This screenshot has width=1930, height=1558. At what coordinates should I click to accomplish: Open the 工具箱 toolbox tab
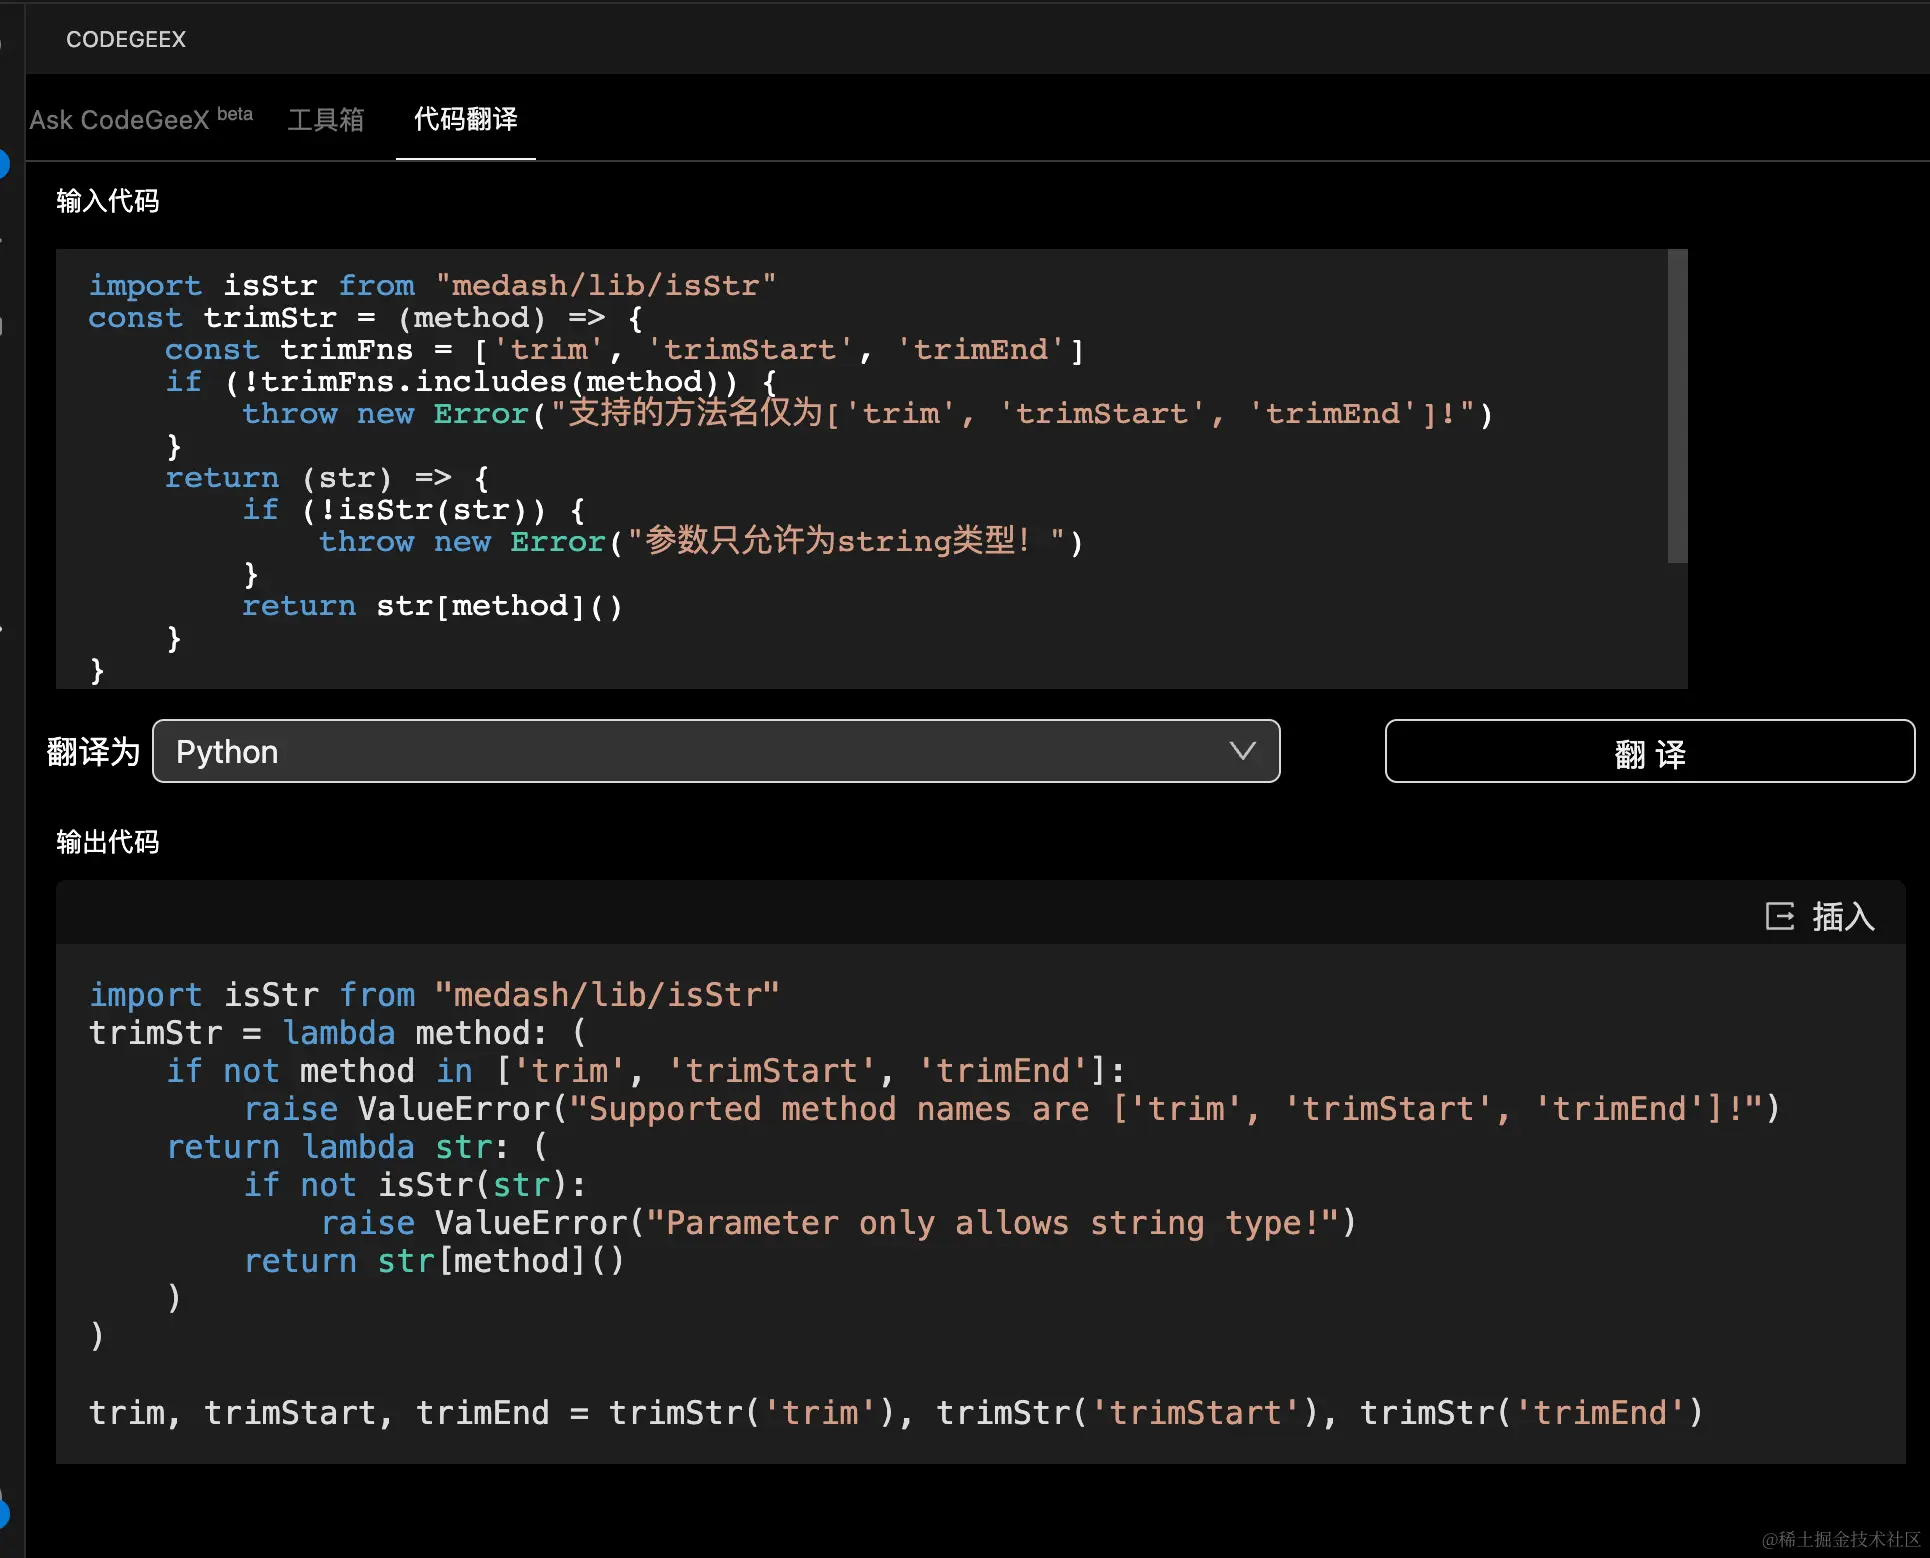point(325,120)
